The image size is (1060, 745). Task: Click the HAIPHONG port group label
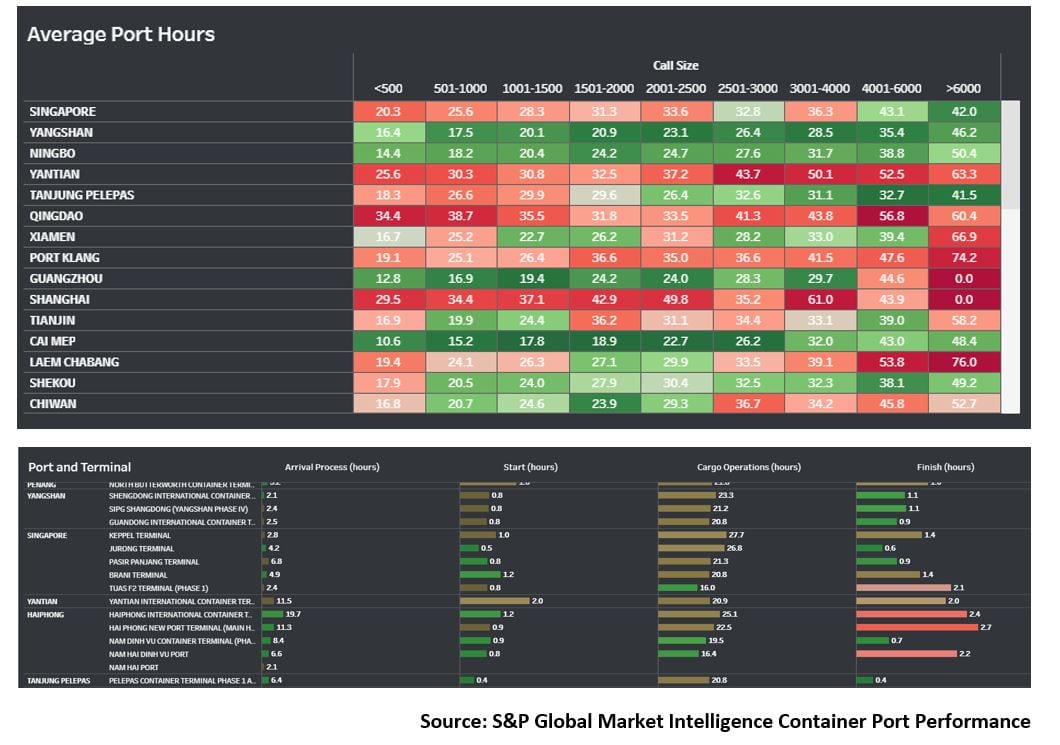click(47, 615)
